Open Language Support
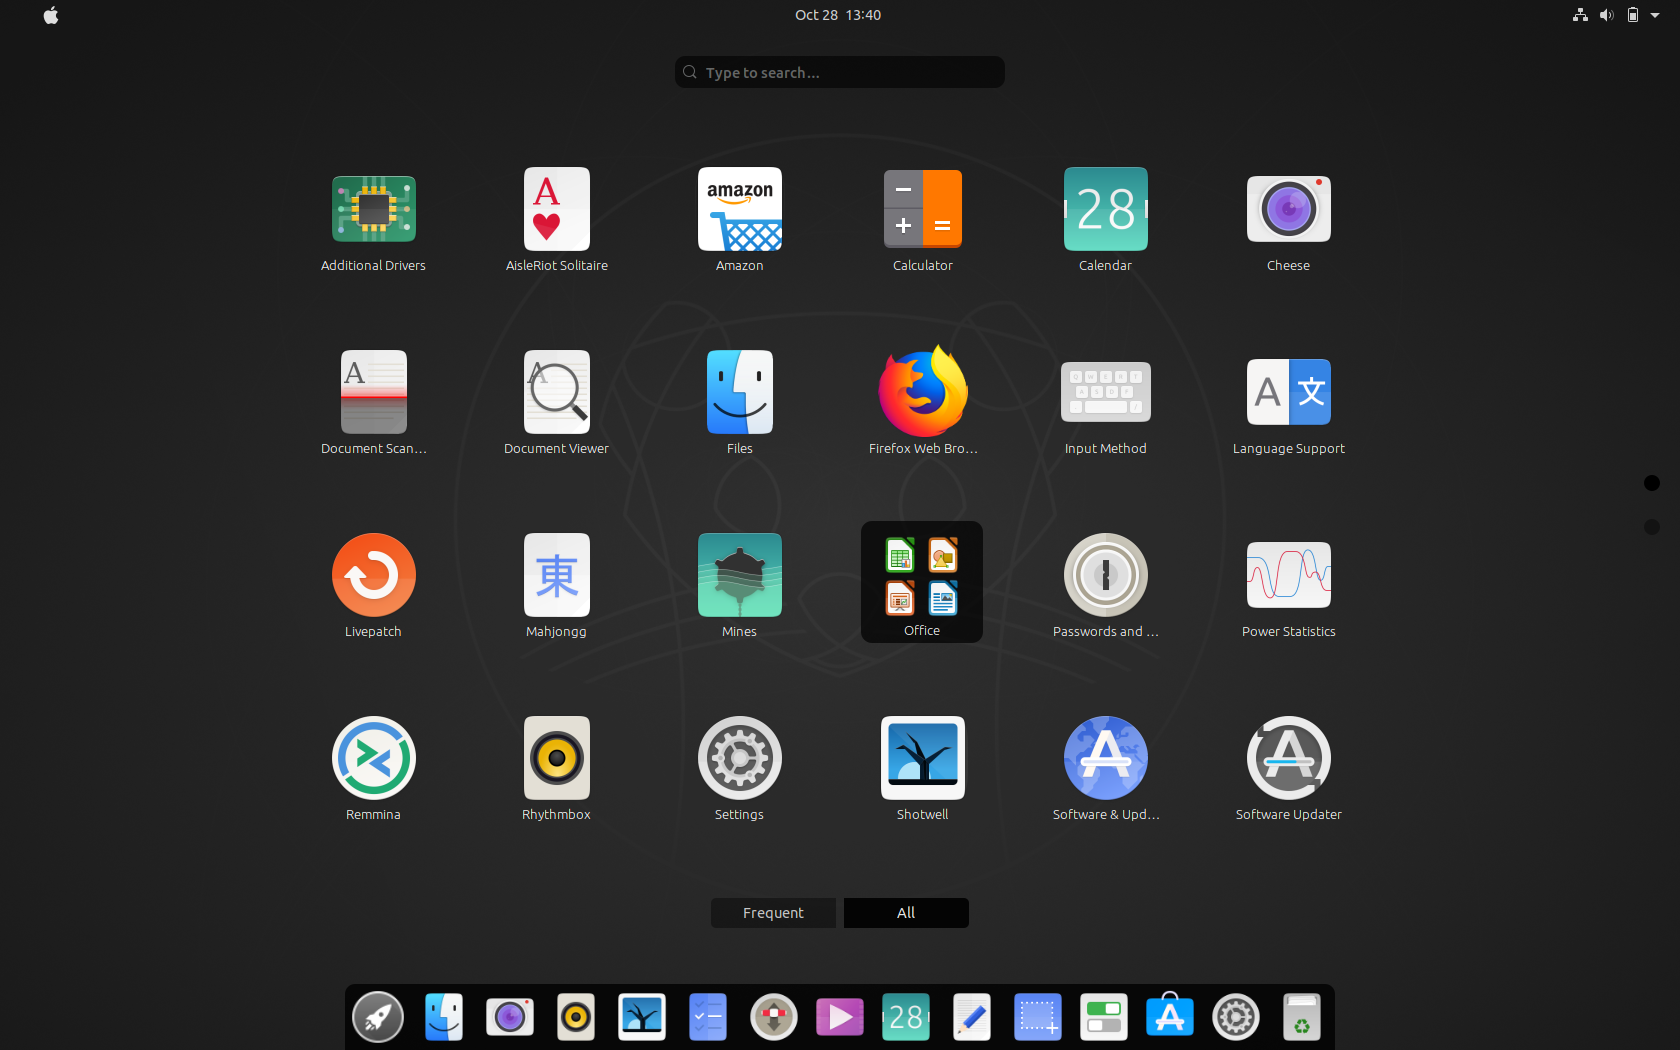This screenshot has width=1680, height=1050. (x=1289, y=392)
